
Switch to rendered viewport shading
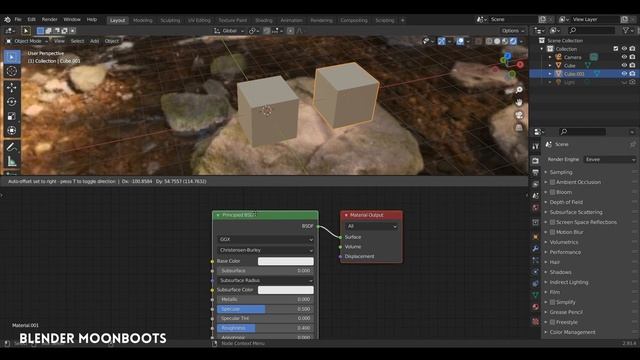tap(513, 41)
